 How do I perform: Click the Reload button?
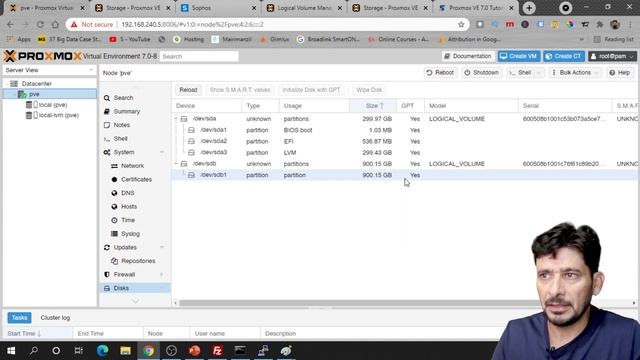click(x=188, y=90)
